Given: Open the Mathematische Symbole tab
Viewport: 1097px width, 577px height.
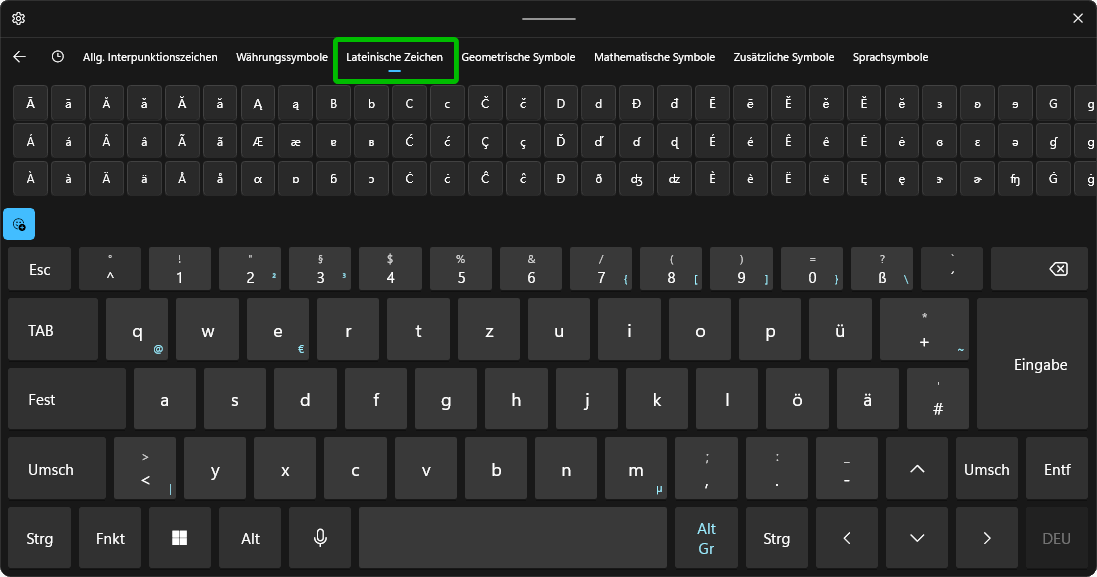Looking at the screenshot, I should (x=654, y=57).
